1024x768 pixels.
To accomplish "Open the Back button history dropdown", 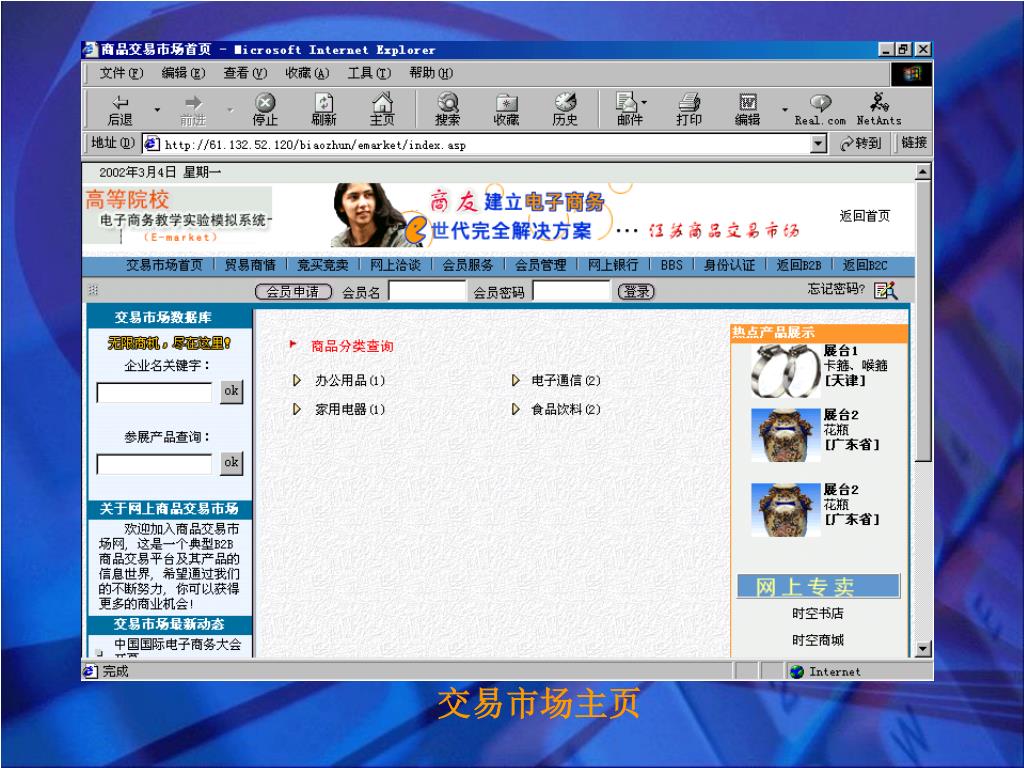I will [x=157, y=110].
